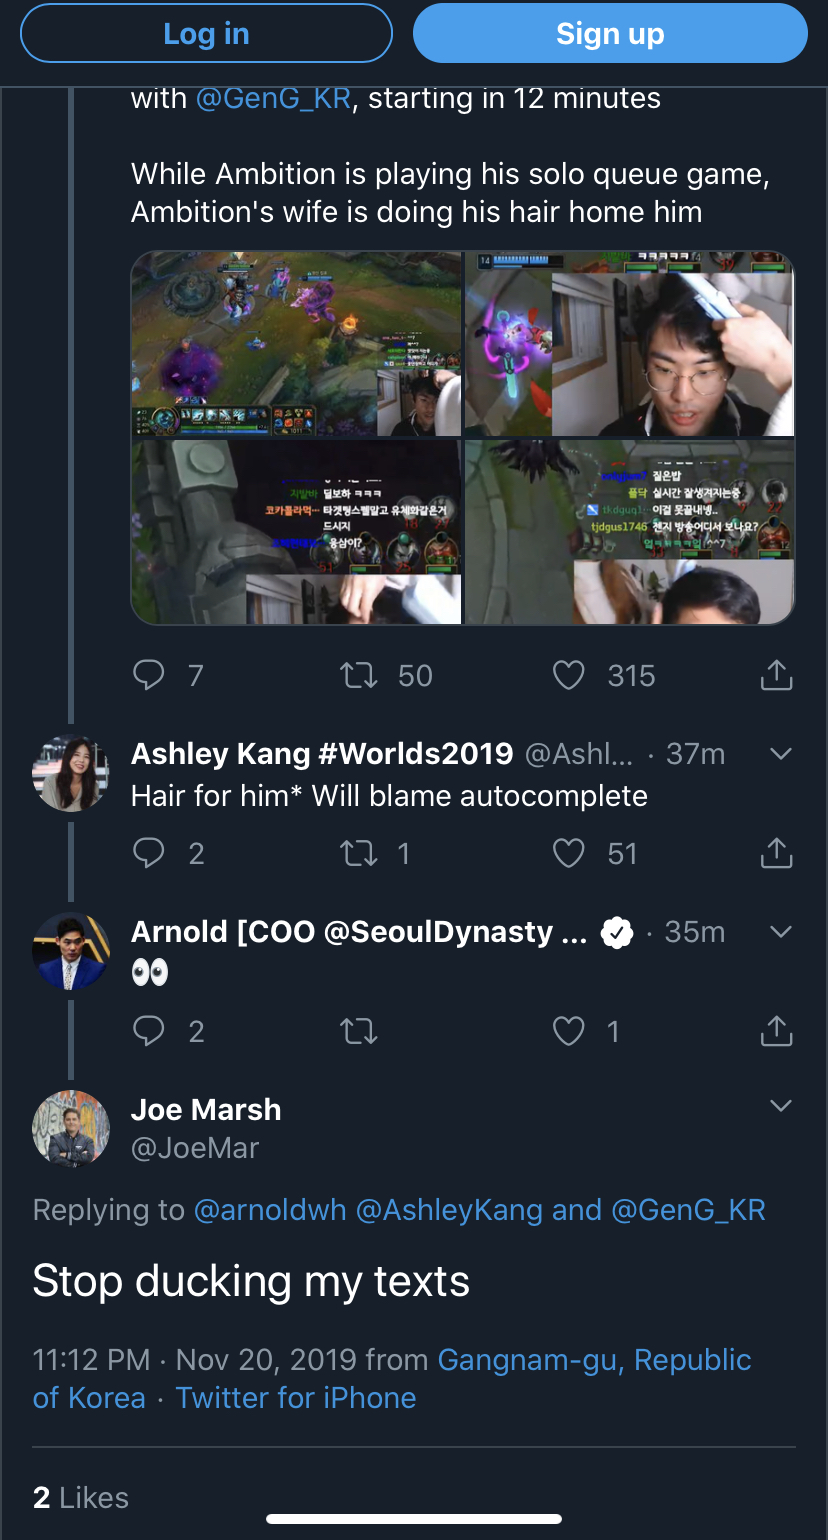Share Ashley Kang's autocomplete tweet

point(776,853)
